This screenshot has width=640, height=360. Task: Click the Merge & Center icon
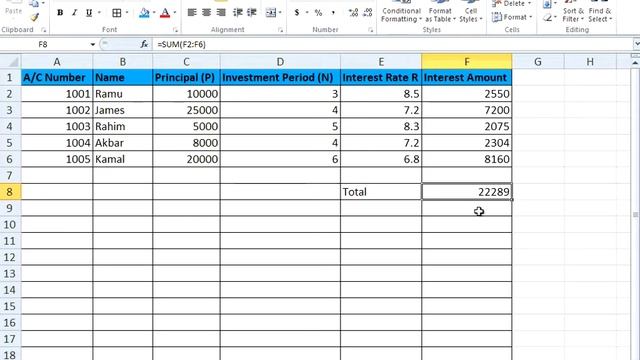point(271,13)
